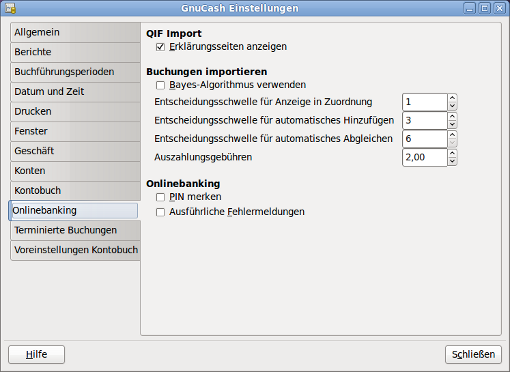Click the Anzeige in Zuordnung threshold field
The height and width of the screenshot is (372, 510).
[x=425, y=102]
